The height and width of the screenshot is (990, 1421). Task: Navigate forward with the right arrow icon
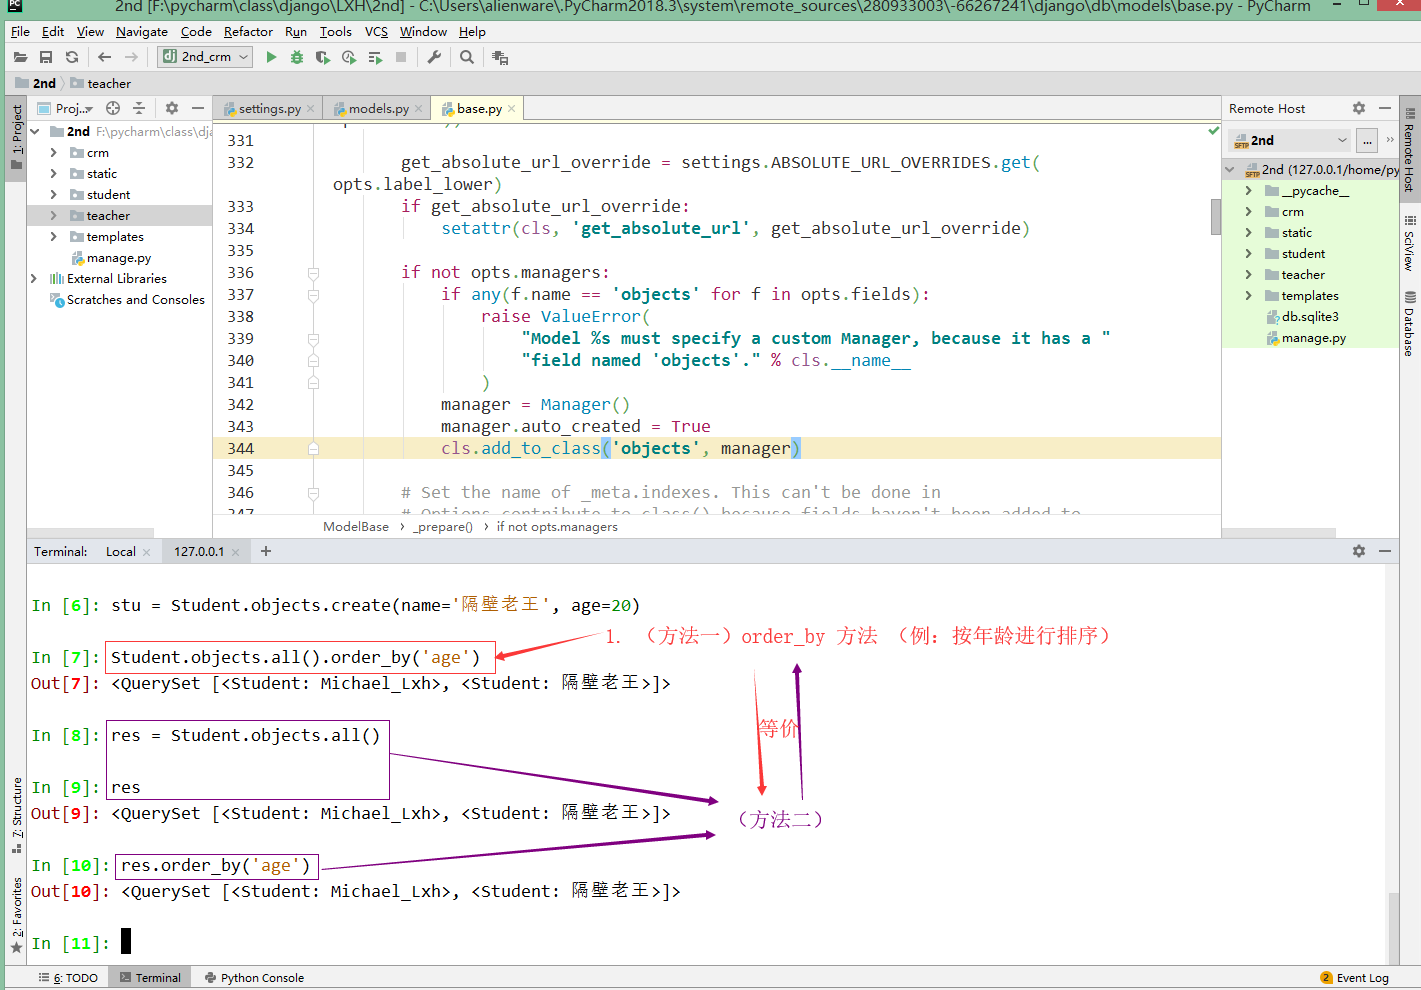(x=132, y=58)
